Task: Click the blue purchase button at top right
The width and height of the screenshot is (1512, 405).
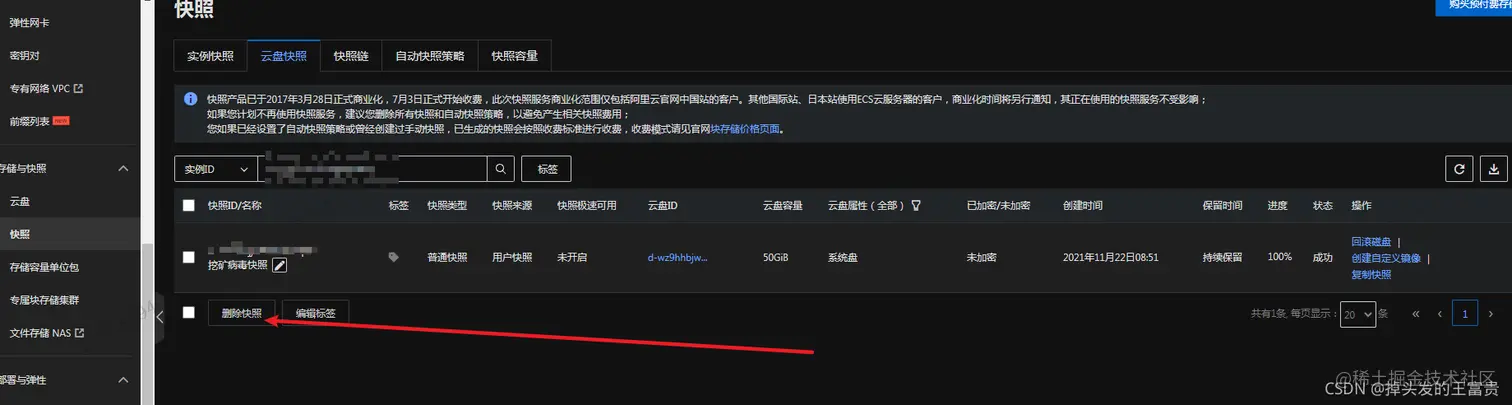Action: pos(1473,6)
